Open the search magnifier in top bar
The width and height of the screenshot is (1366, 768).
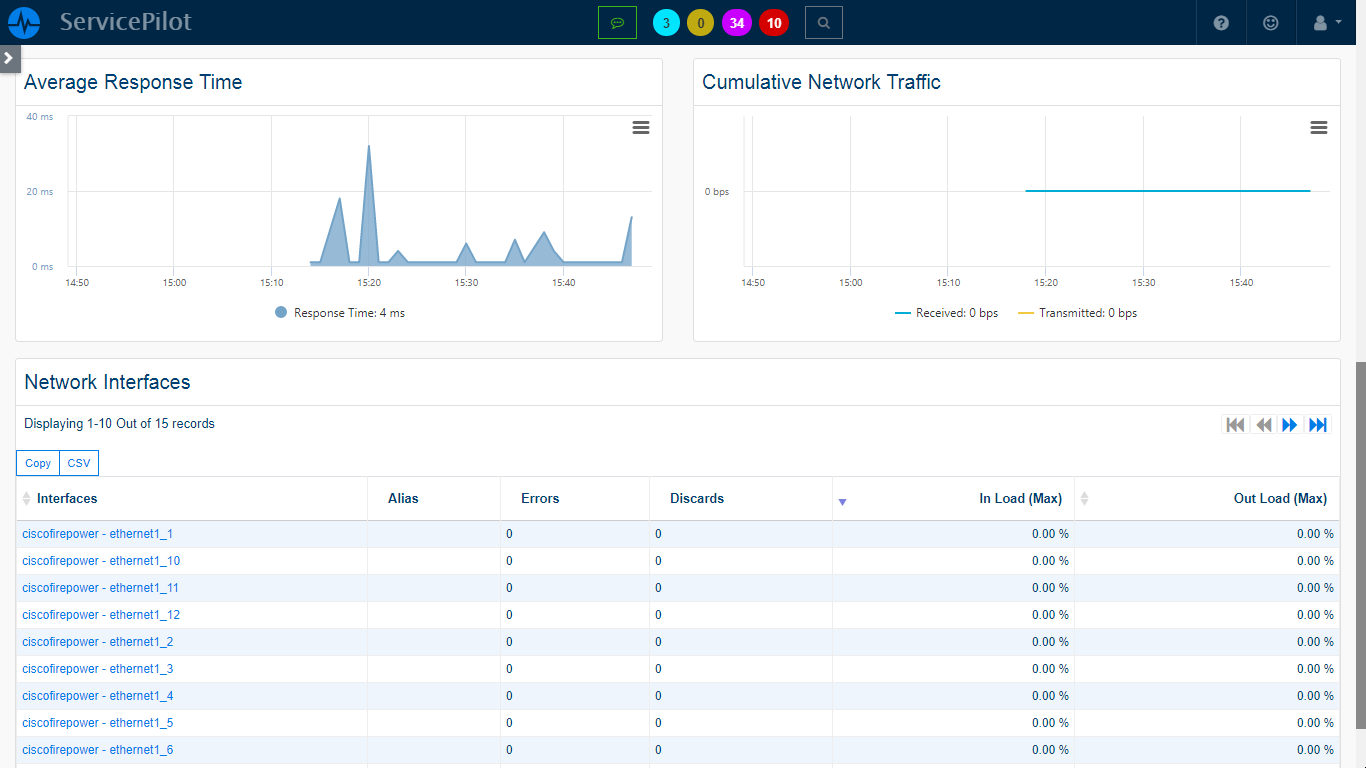pyautogui.click(x=823, y=22)
